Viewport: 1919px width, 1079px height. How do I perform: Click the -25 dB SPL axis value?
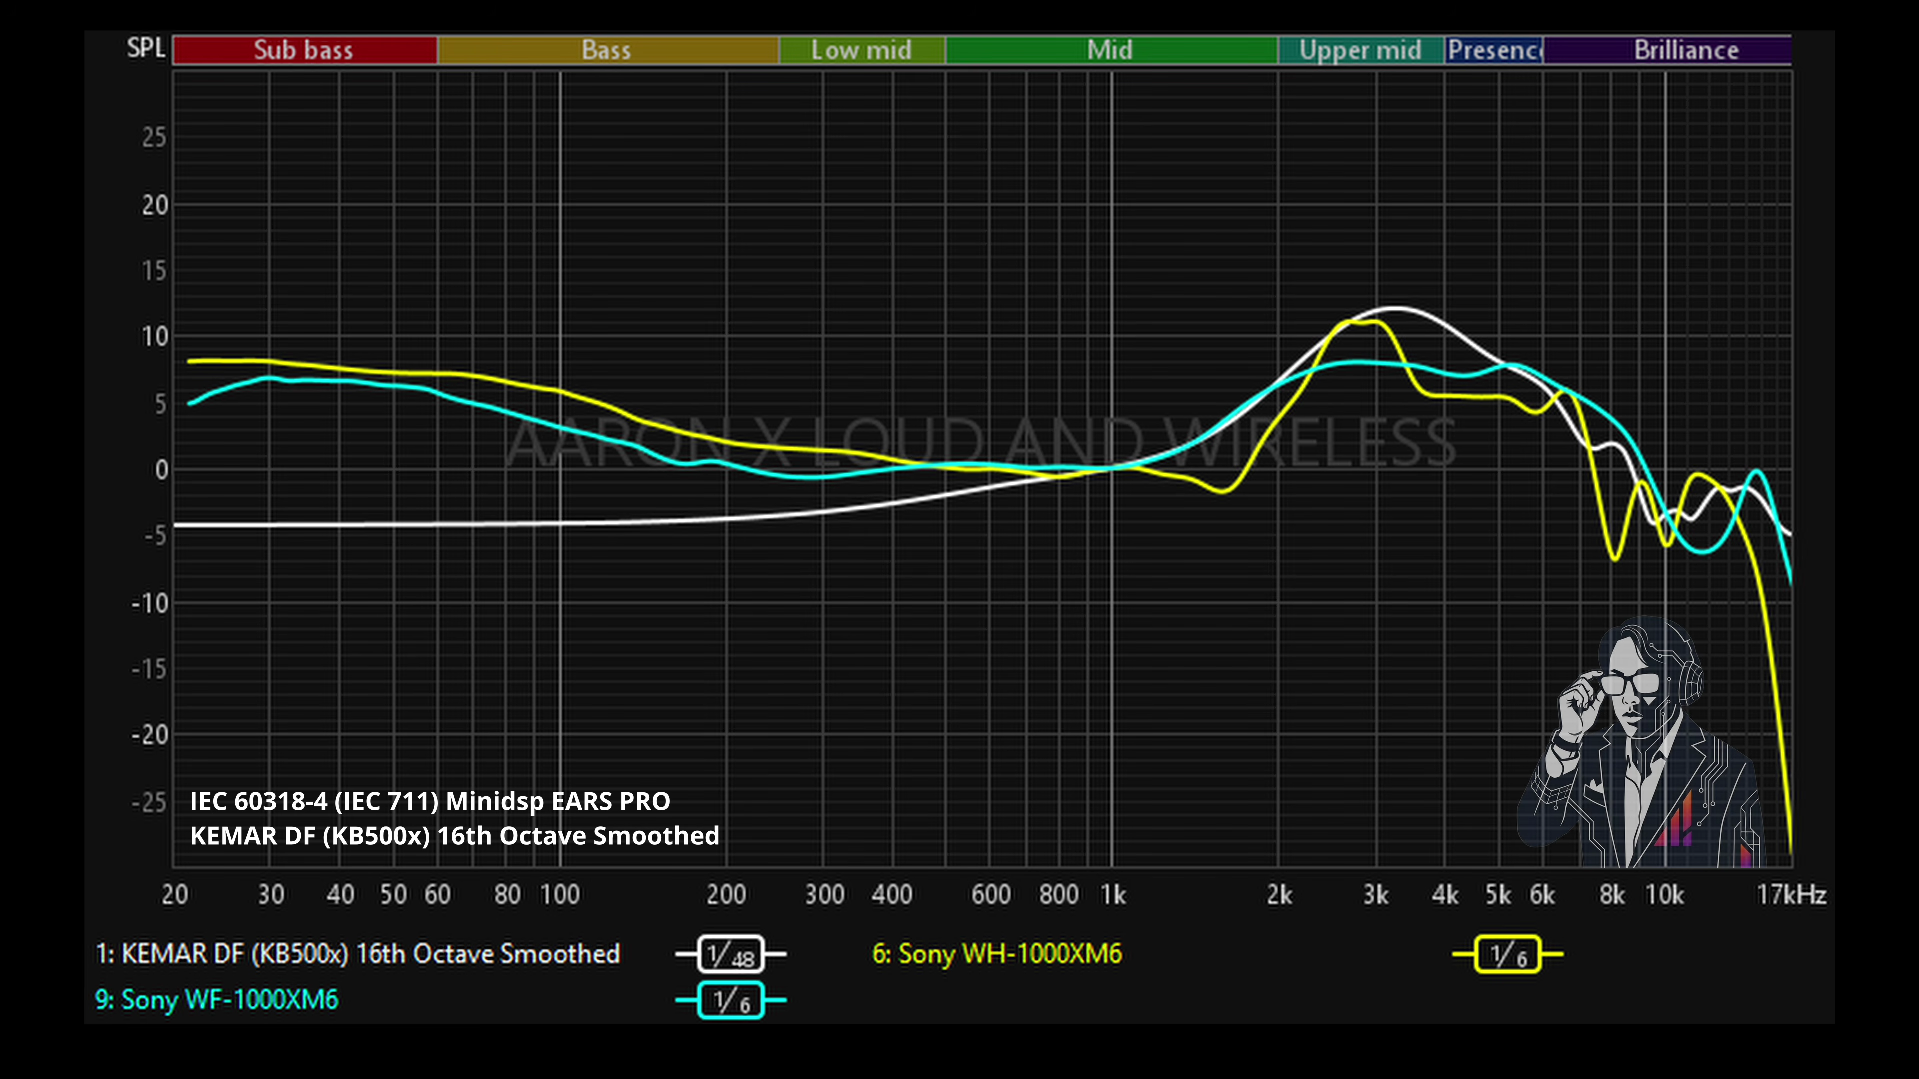[x=149, y=802]
